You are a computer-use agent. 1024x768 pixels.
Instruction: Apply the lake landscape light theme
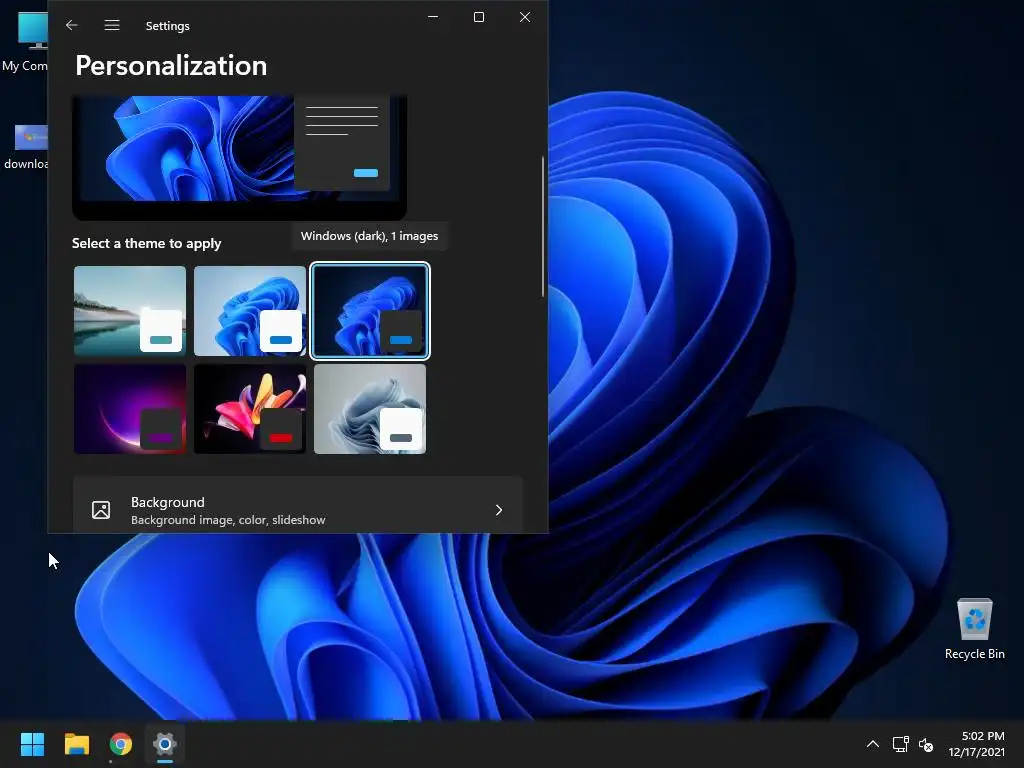[130, 311]
